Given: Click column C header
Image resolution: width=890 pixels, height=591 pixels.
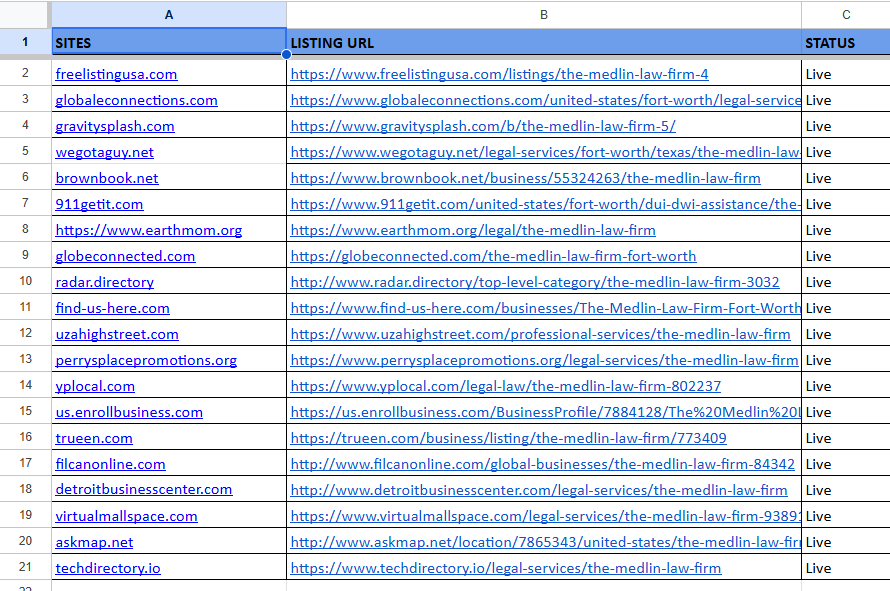Looking at the screenshot, I should coord(846,15).
